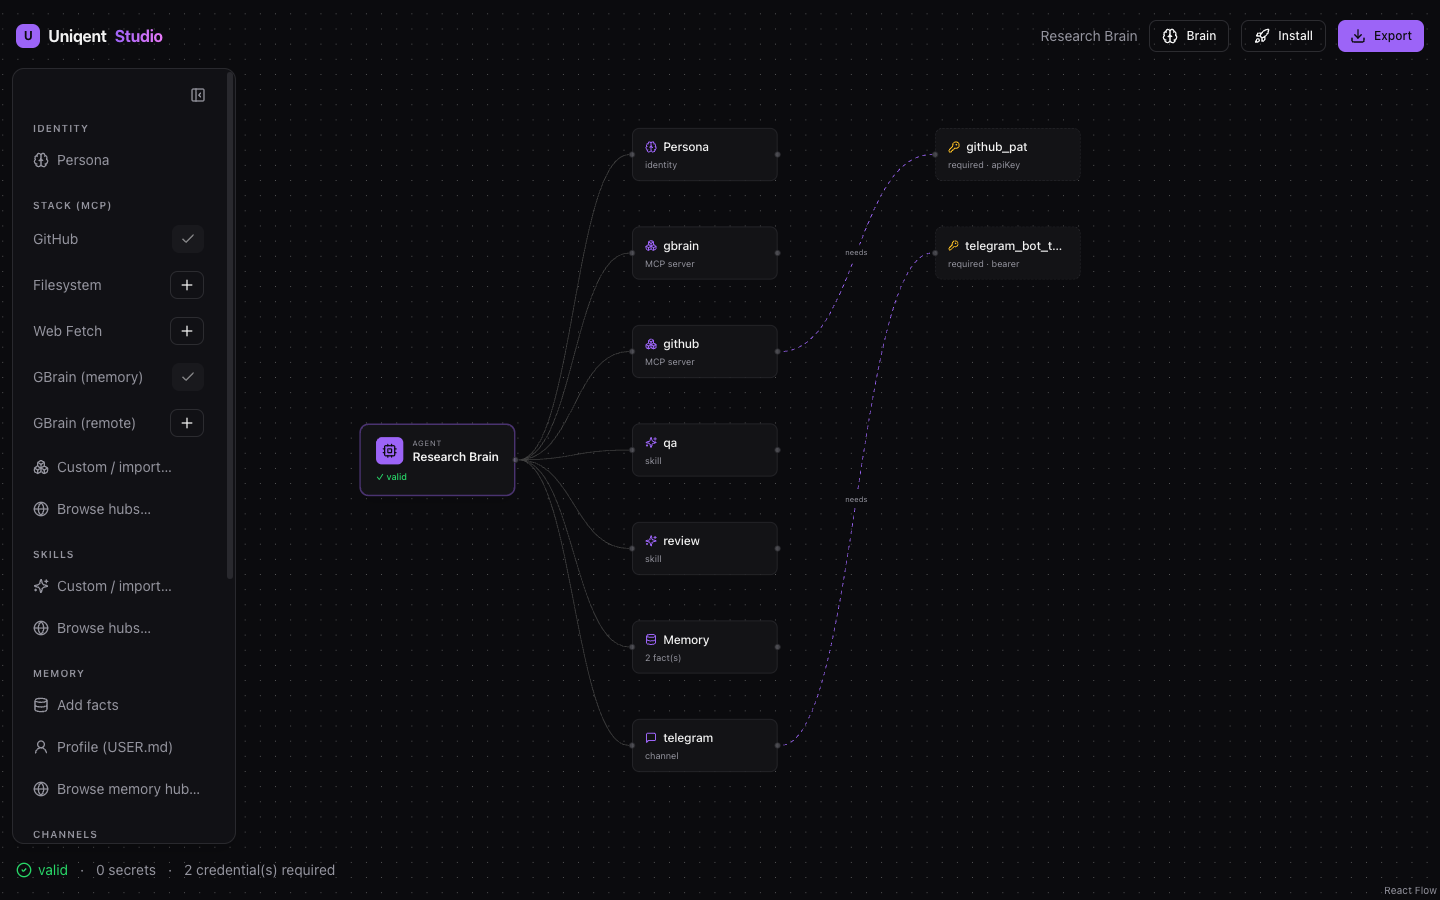This screenshot has width=1440, height=900.
Task: Click the Uniqent logo icon
Action: pos(28,36)
